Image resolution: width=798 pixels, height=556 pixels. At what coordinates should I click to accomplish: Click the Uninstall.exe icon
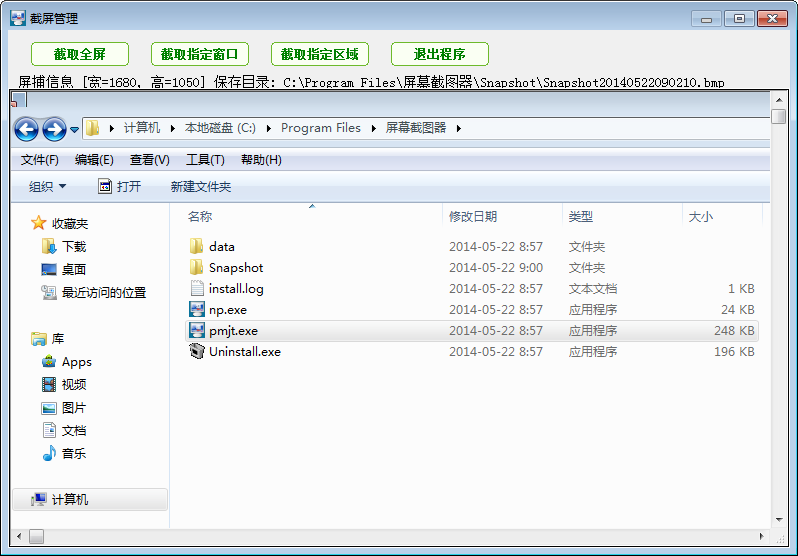[x=196, y=351]
